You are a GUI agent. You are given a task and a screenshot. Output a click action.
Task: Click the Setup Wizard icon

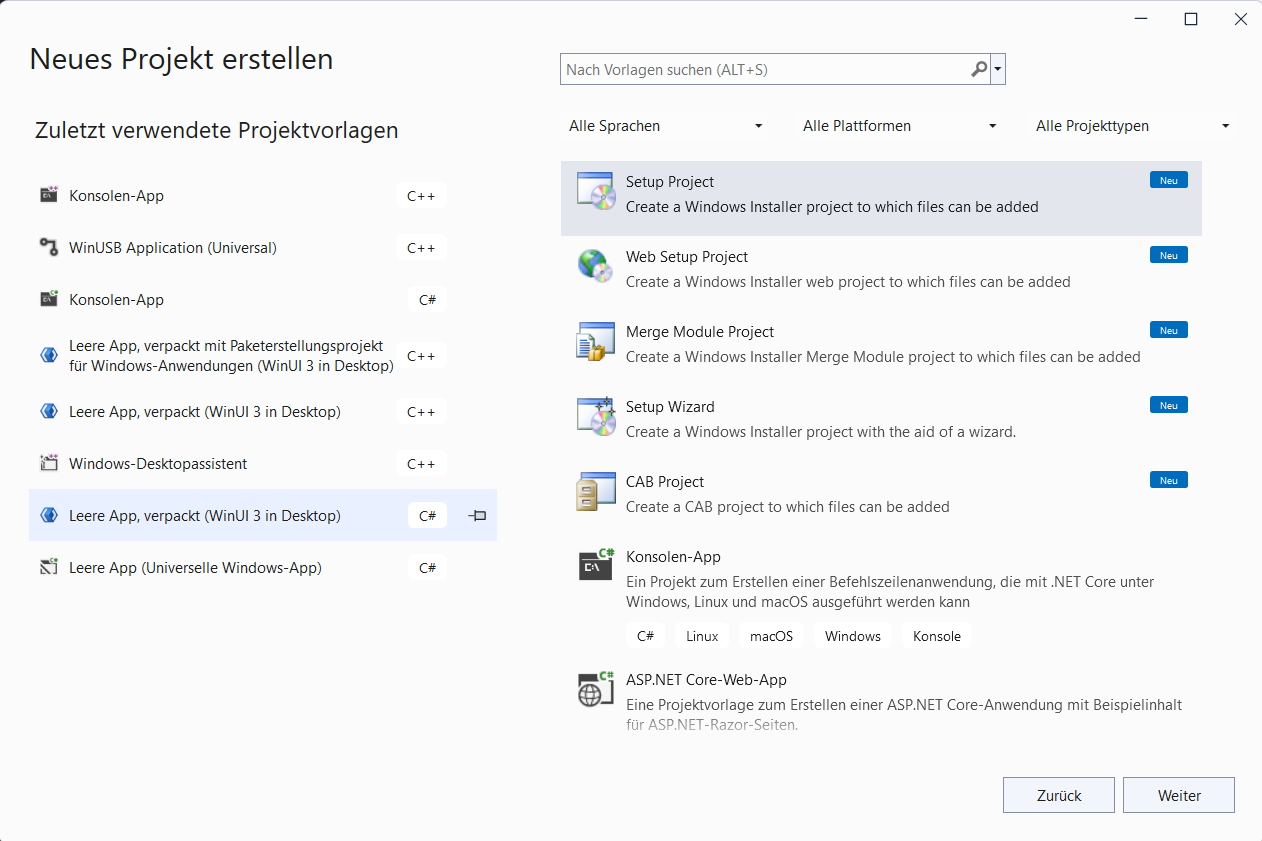pos(596,416)
